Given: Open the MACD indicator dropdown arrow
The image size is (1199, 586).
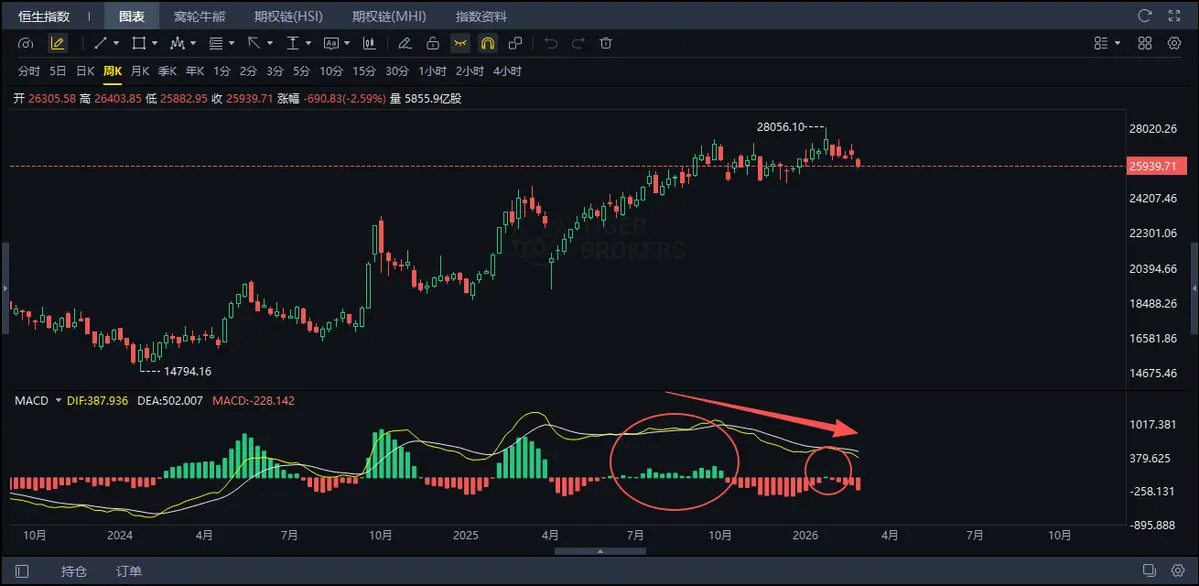Looking at the screenshot, I should pos(59,401).
